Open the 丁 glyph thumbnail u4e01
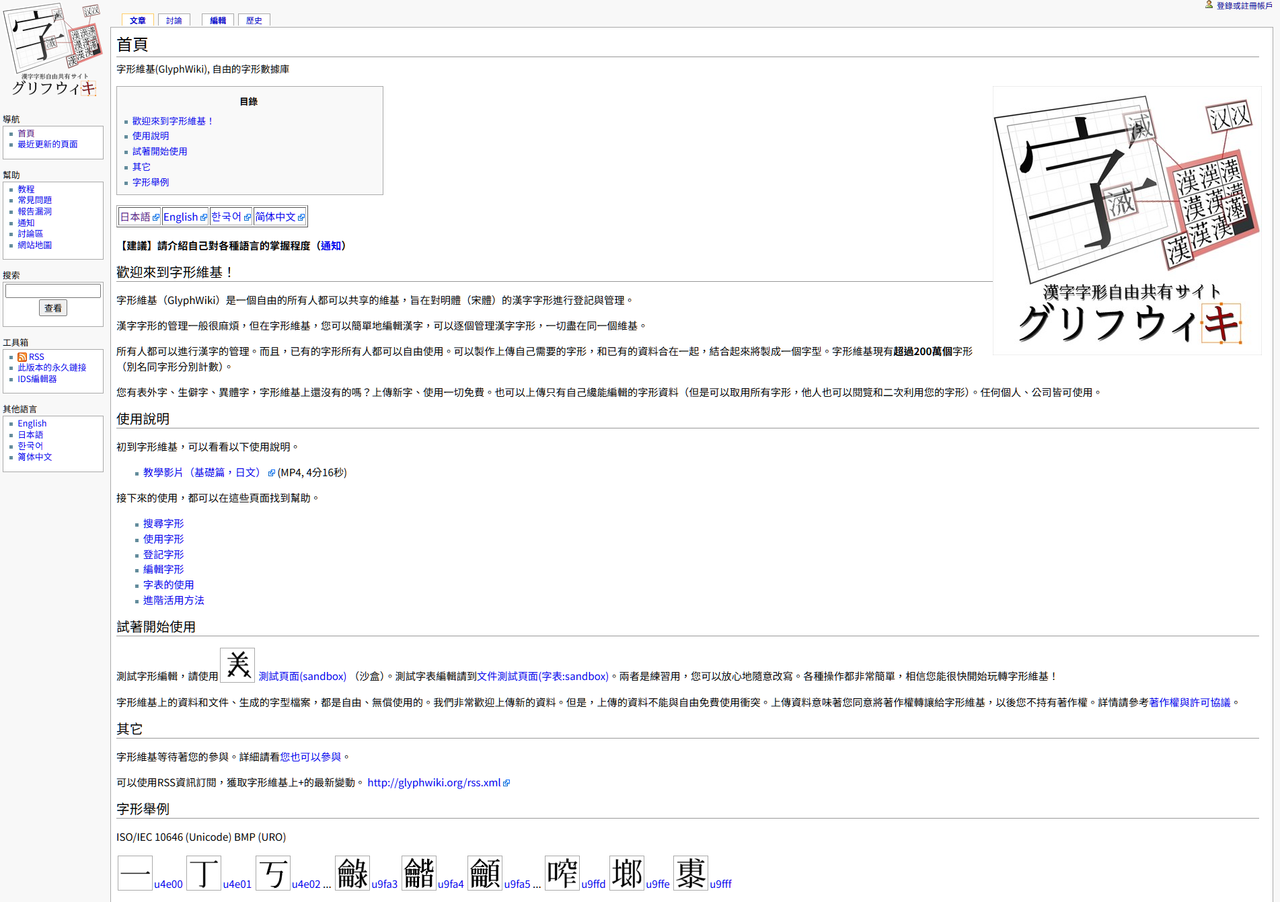 [204, 873]
